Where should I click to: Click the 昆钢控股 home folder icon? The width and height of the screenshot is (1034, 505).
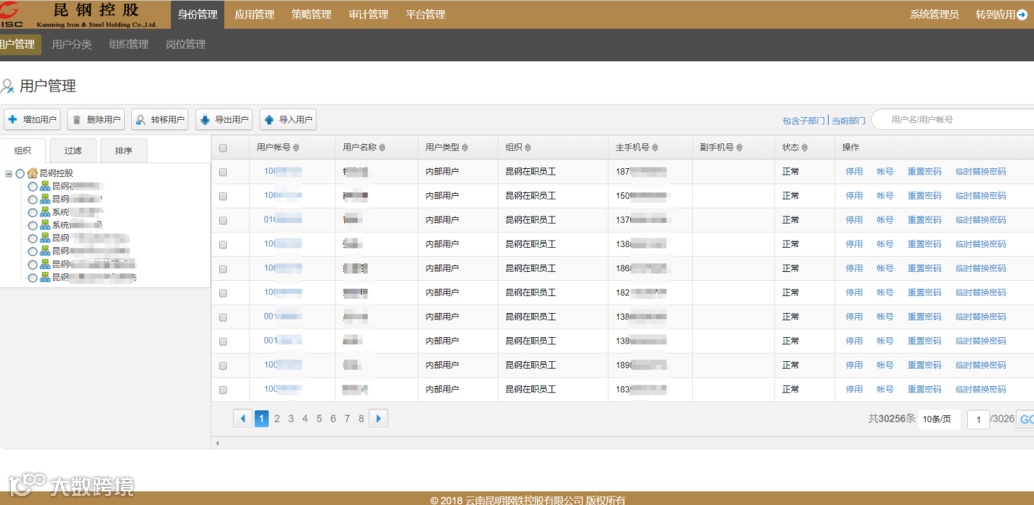pyautogui.click(x=32, y=173)
